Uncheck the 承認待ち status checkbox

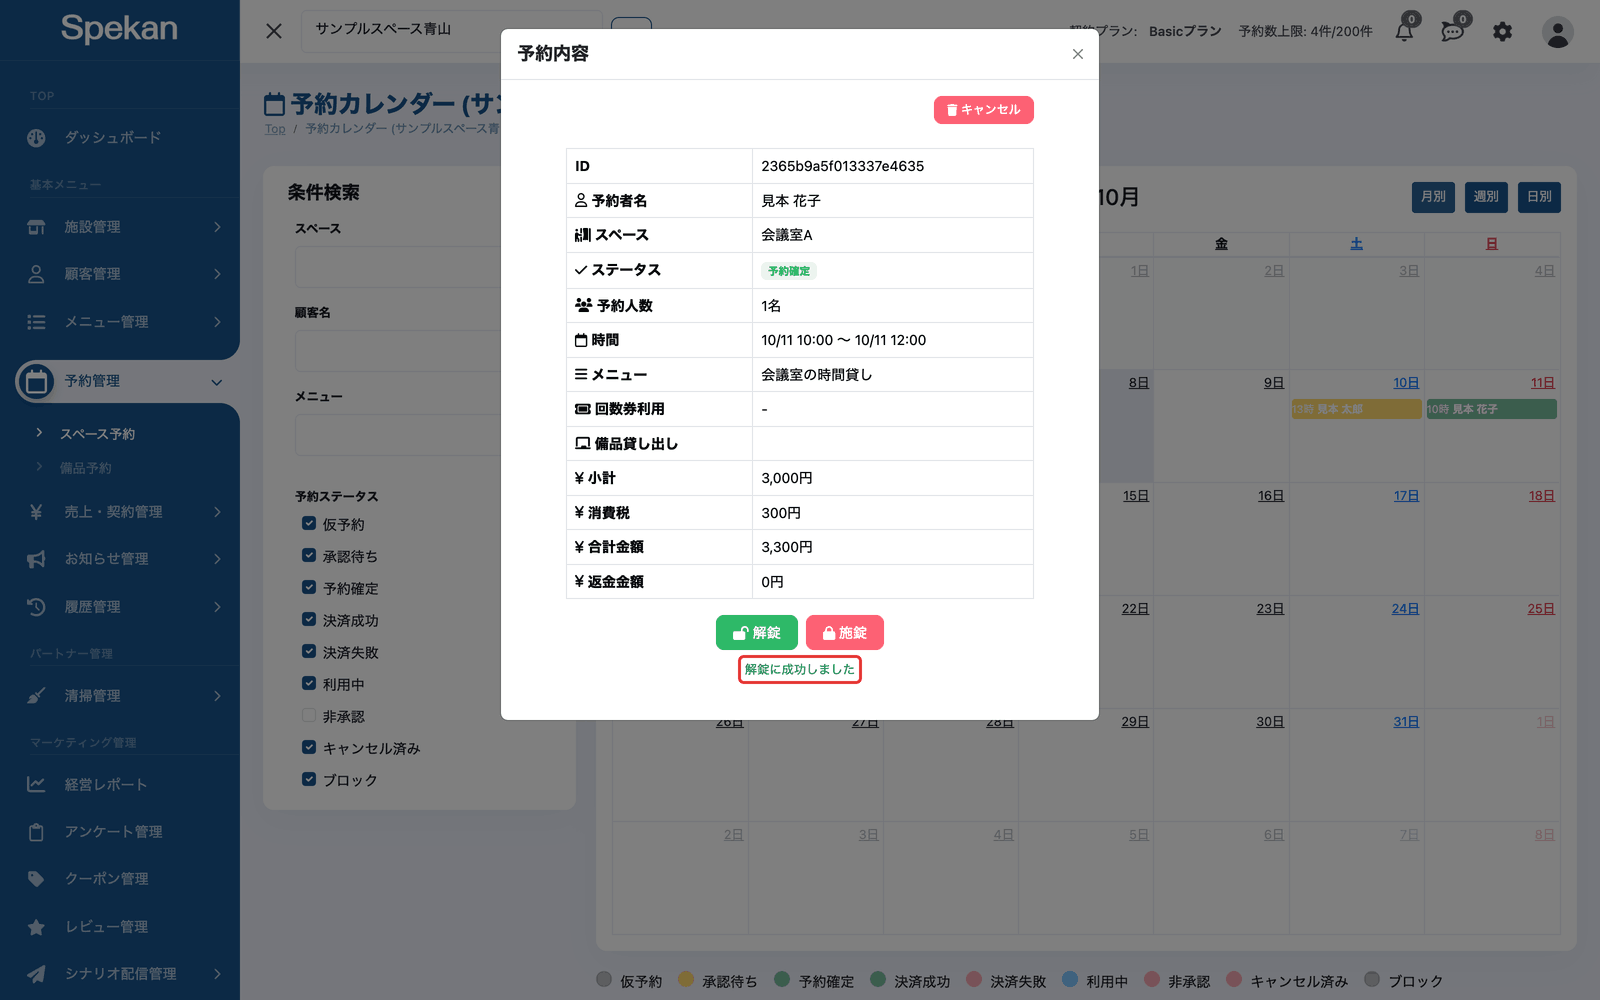tap(309, 555)
